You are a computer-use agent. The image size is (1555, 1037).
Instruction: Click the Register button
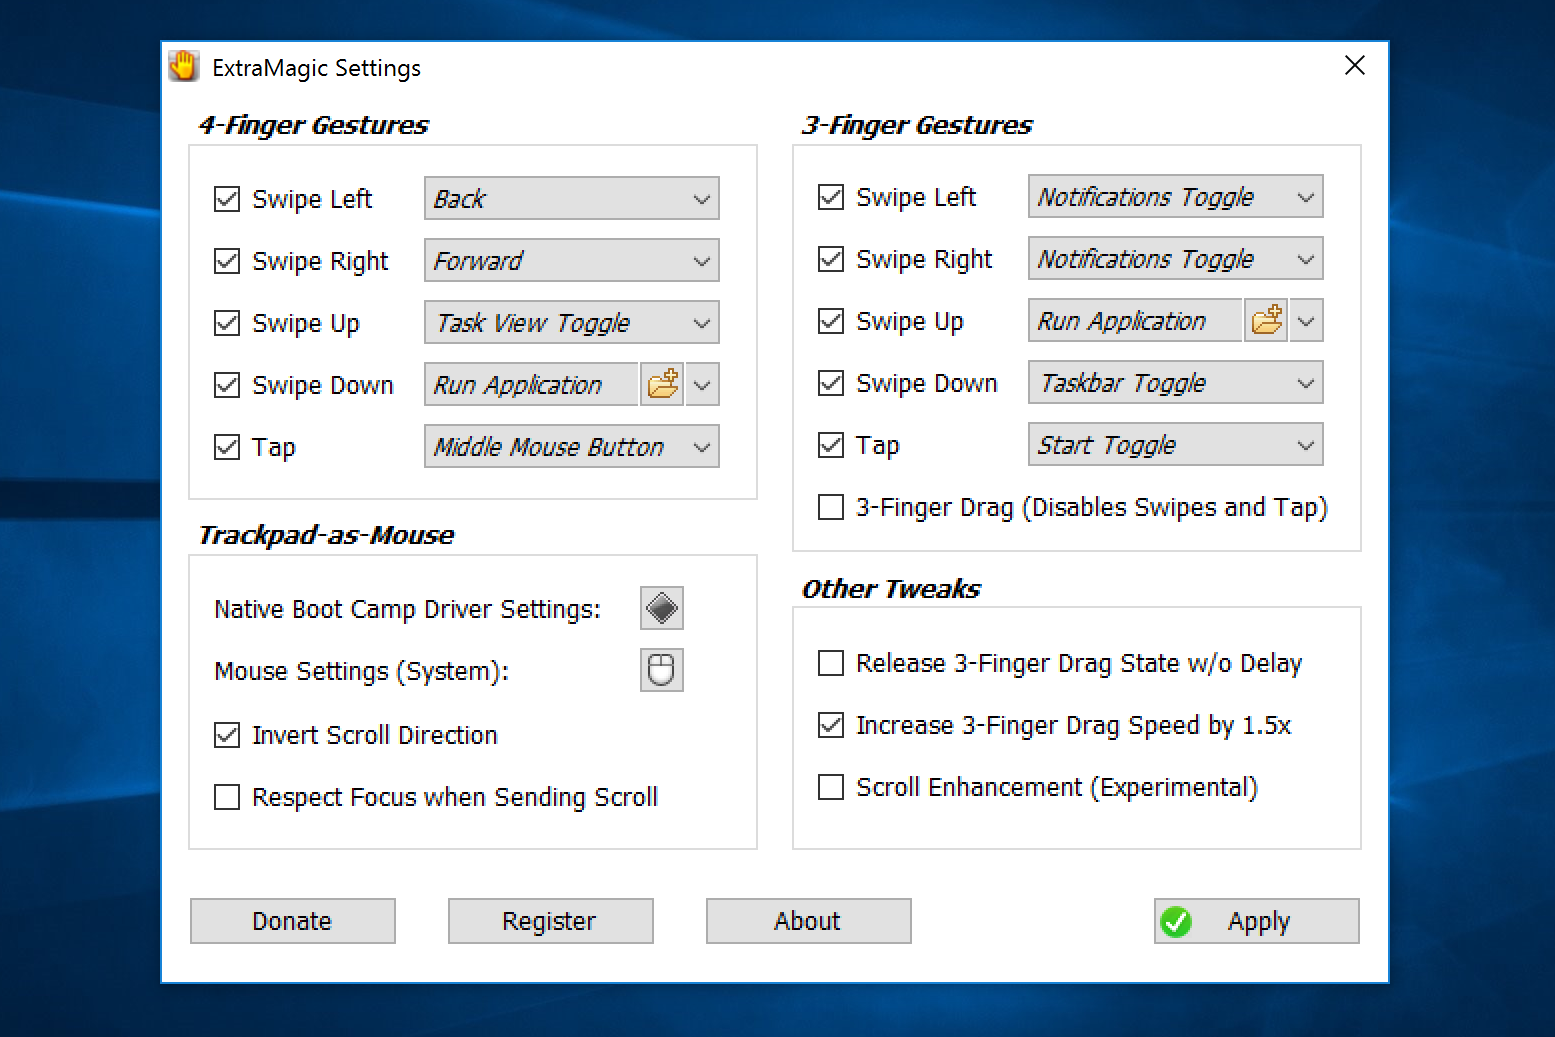coord(551,921)
